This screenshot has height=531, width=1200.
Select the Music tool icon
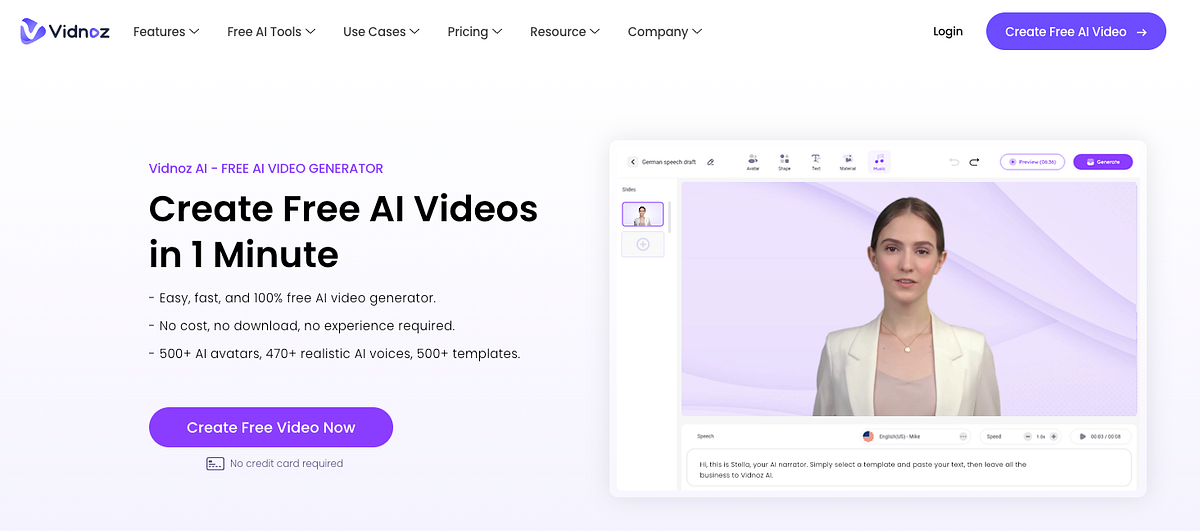coord(879,162)
